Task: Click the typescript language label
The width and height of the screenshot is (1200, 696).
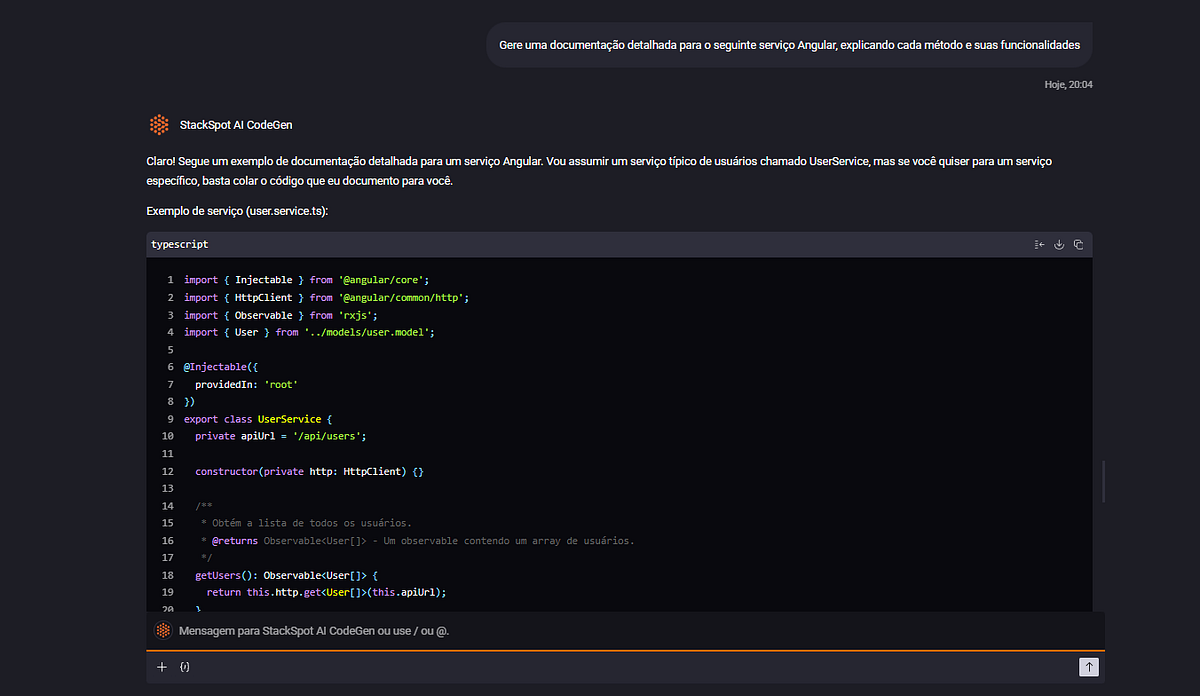Action: (x=179, y=244)
